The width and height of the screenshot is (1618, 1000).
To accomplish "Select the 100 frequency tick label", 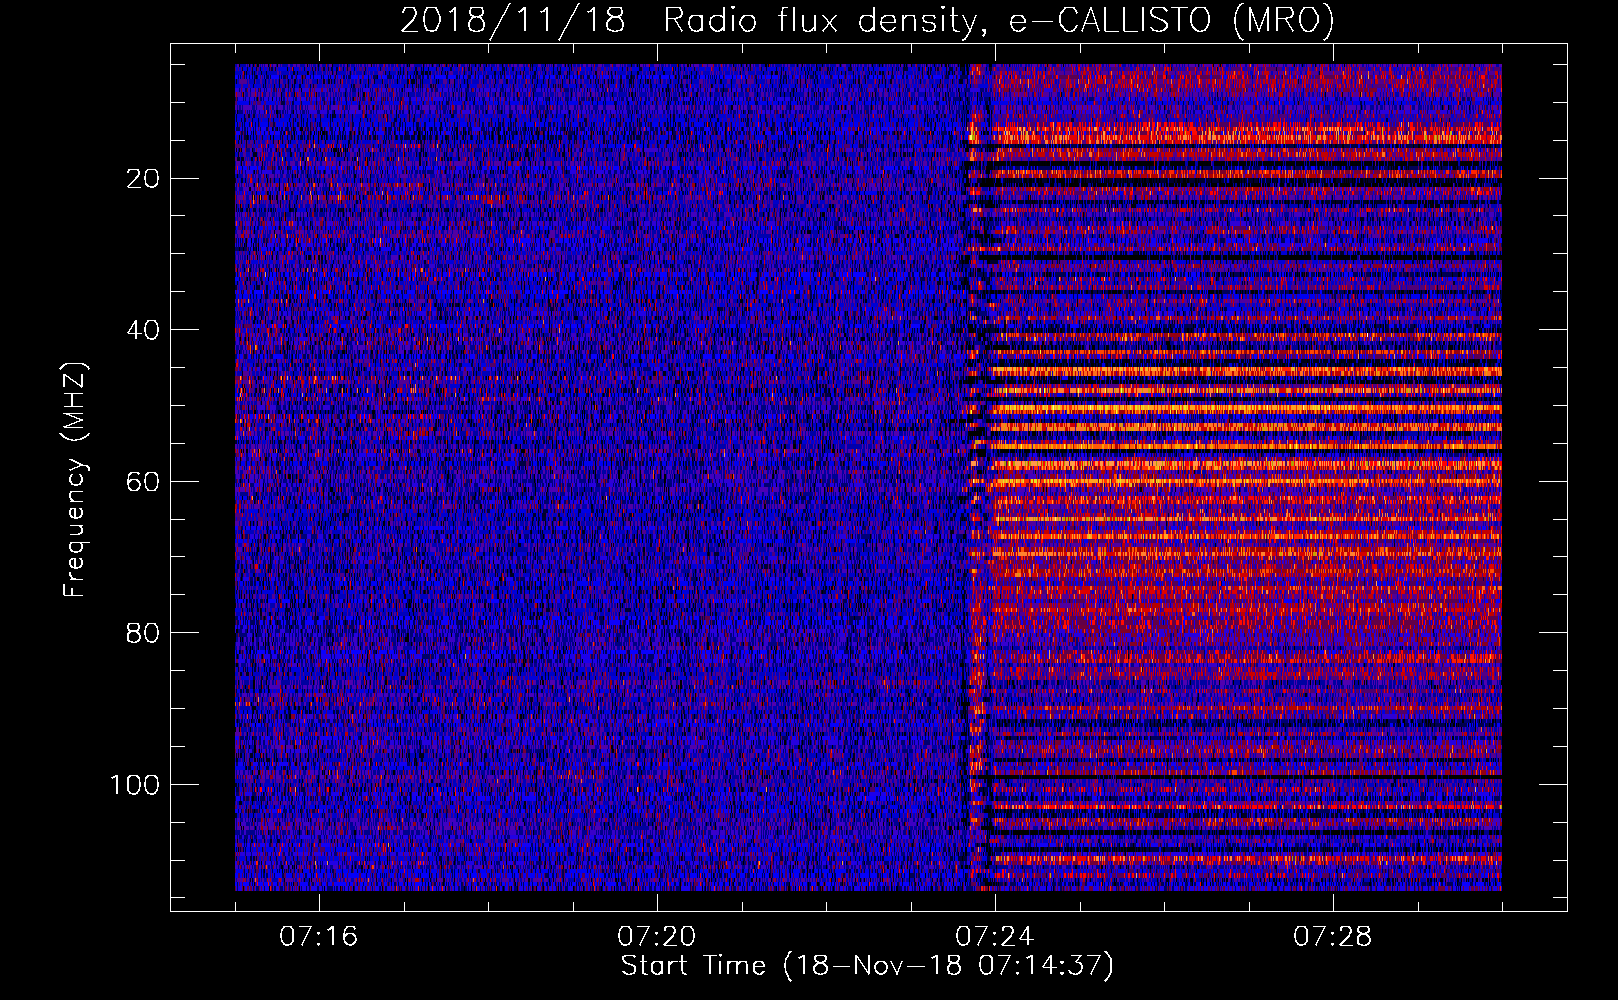I will click(x=135, y=785).
